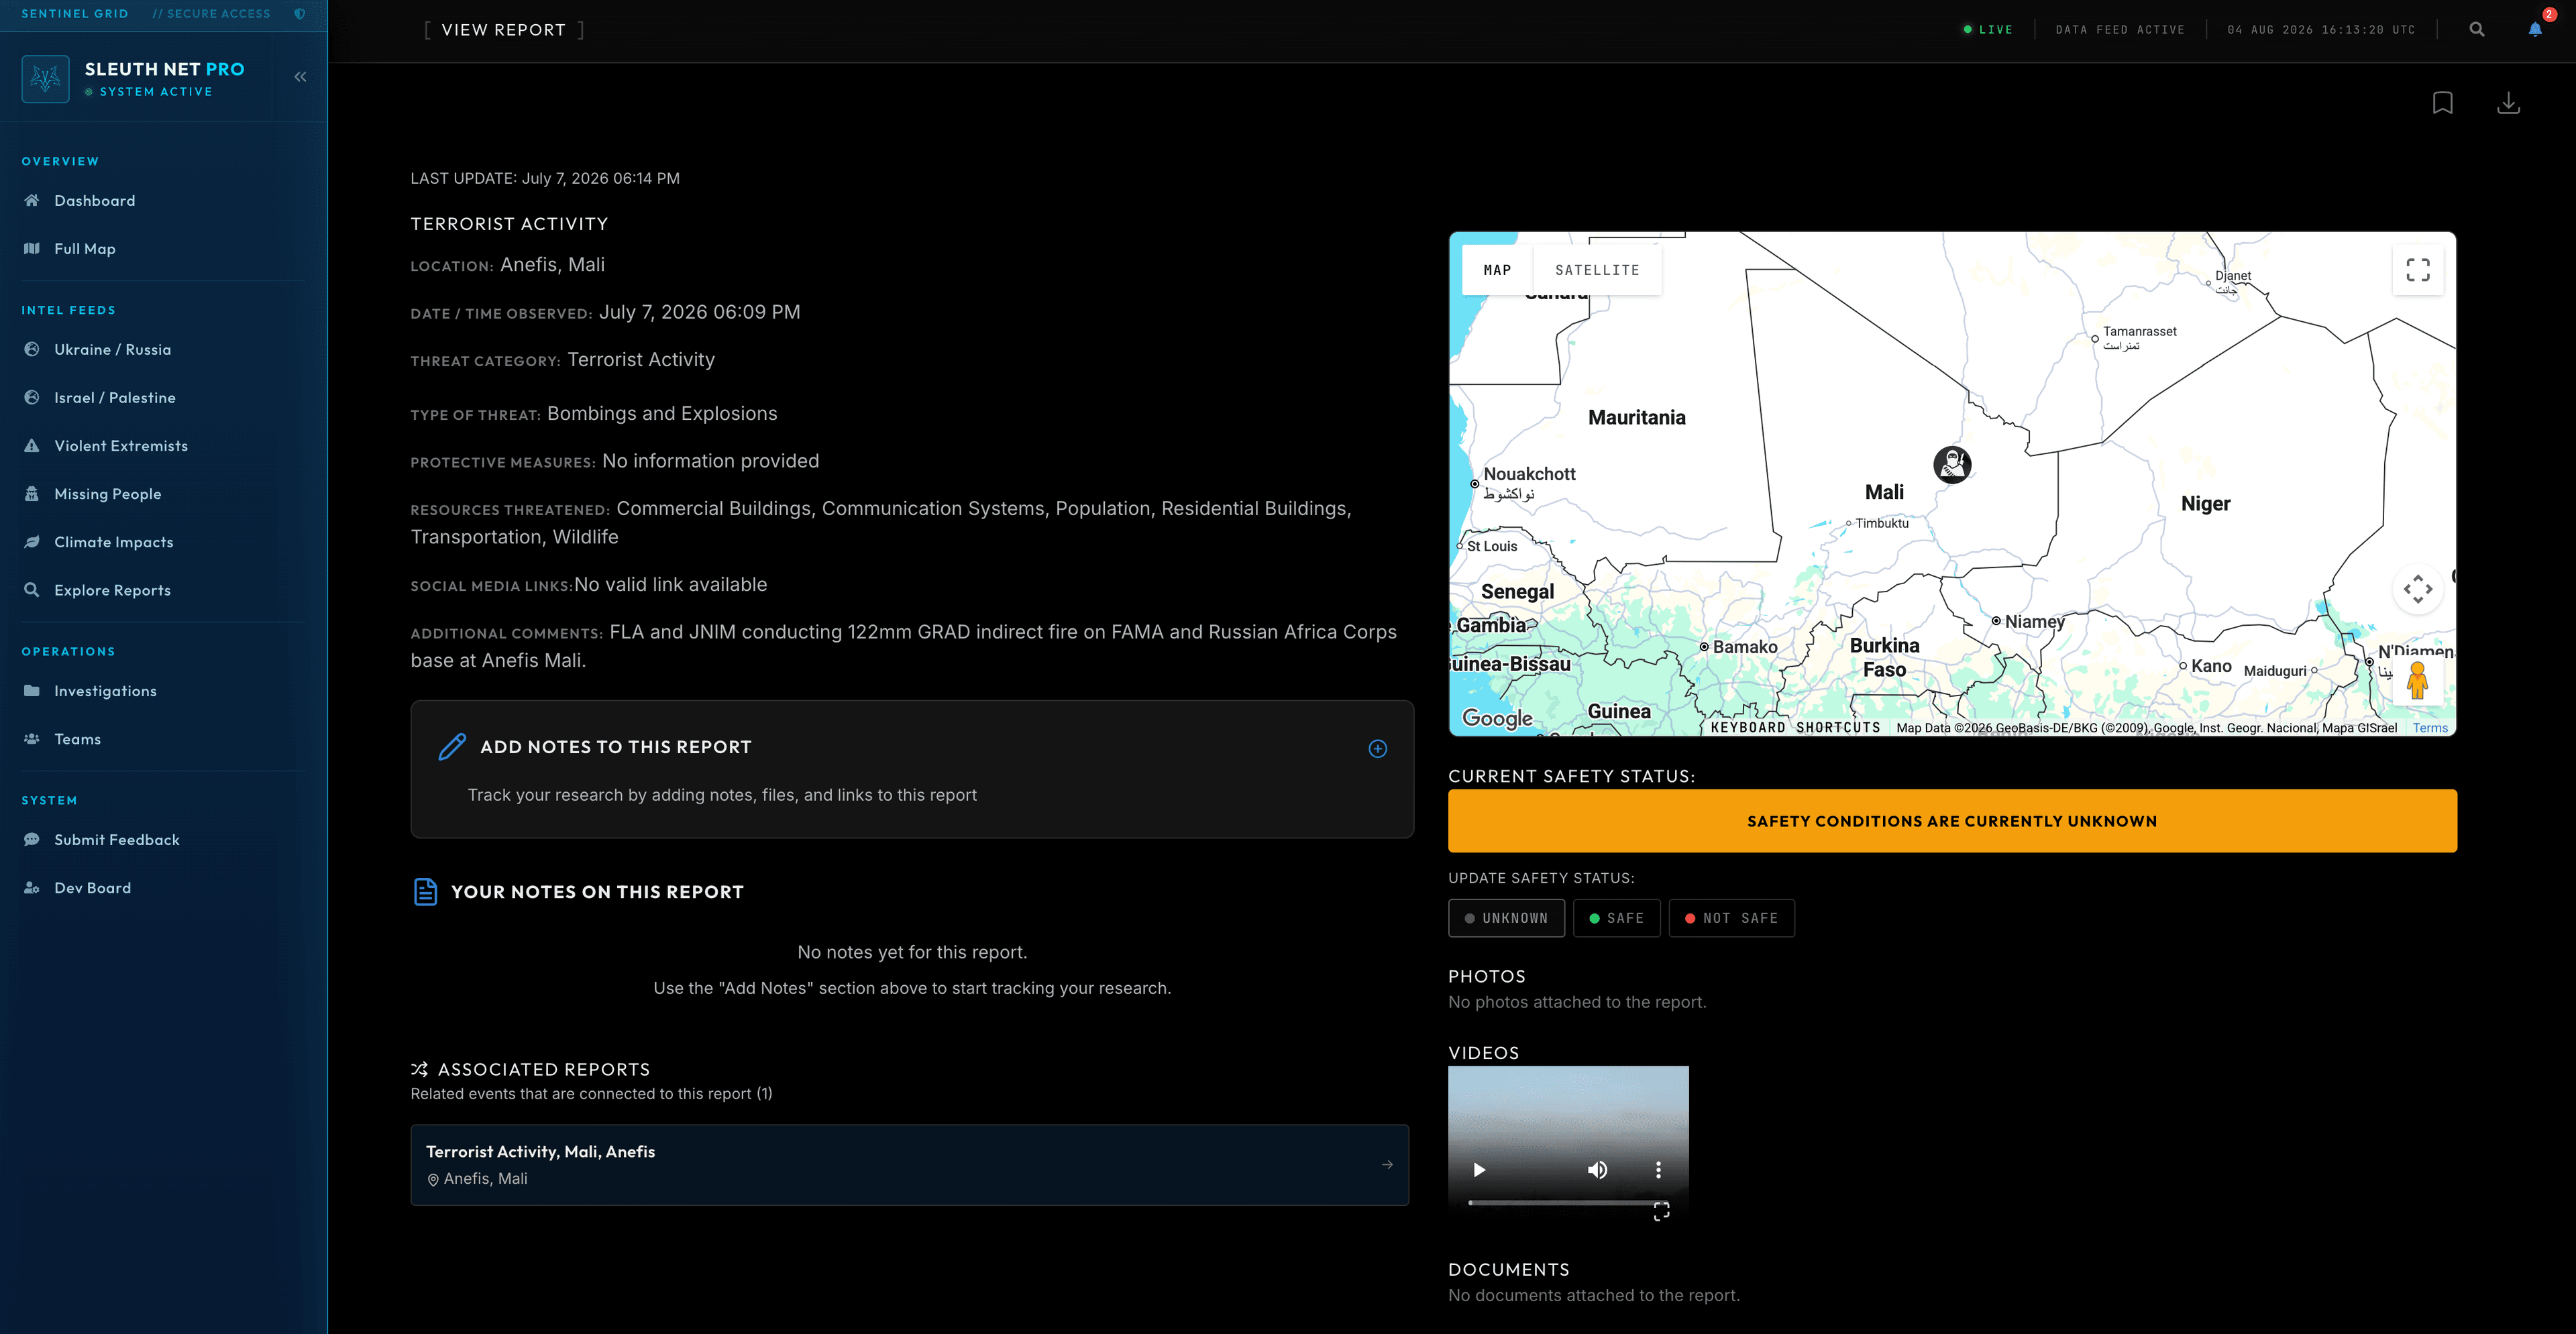Open associated report Terrorist Activity, Mali, Anefis
This screenshot has width=2576, height=1334.
point(909,1165)
